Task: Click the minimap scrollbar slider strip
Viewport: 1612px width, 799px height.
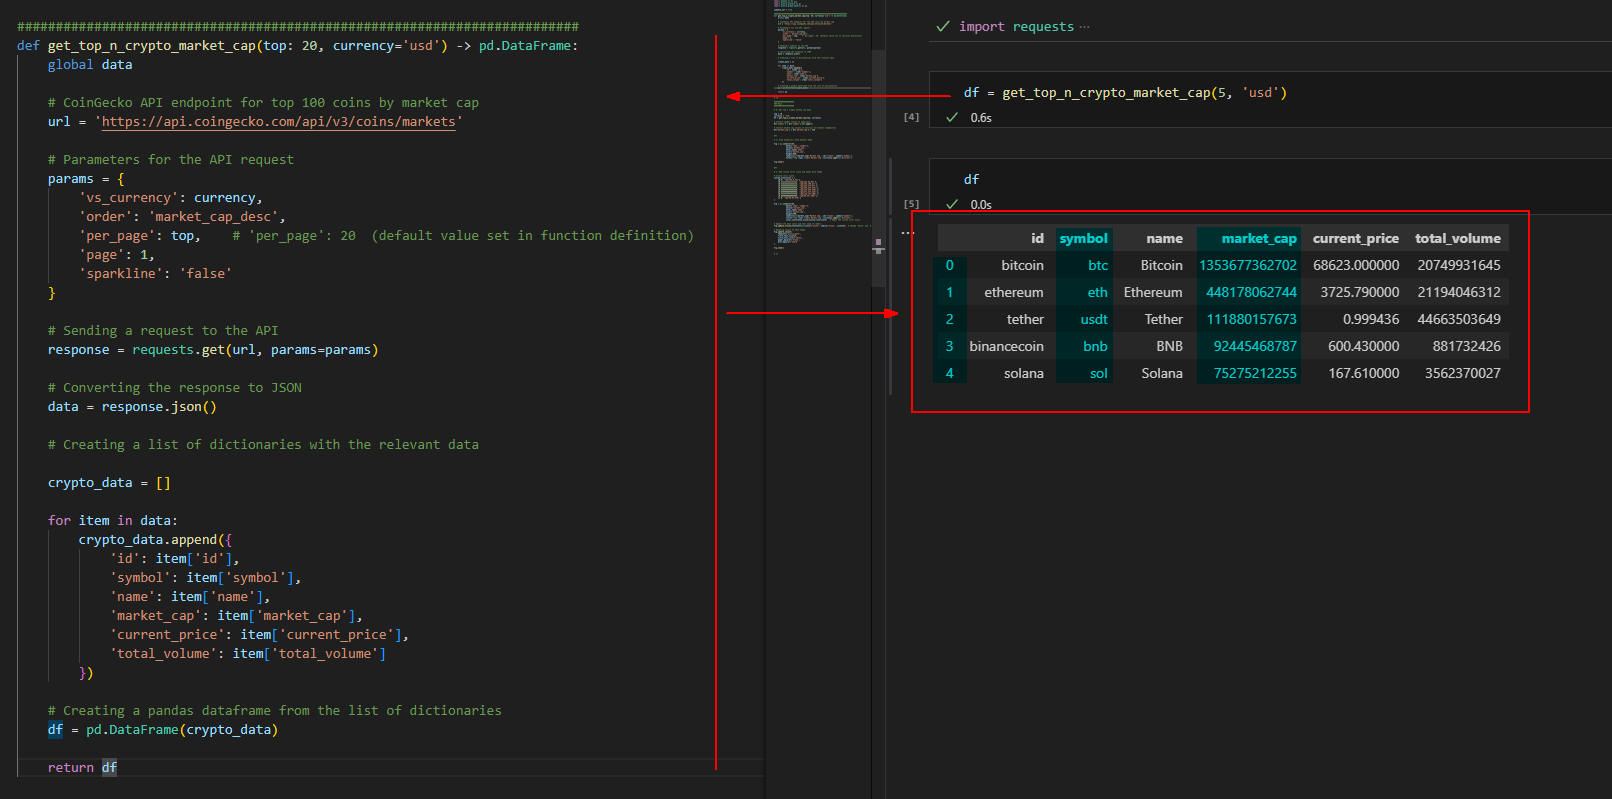Action: point(878,168)
